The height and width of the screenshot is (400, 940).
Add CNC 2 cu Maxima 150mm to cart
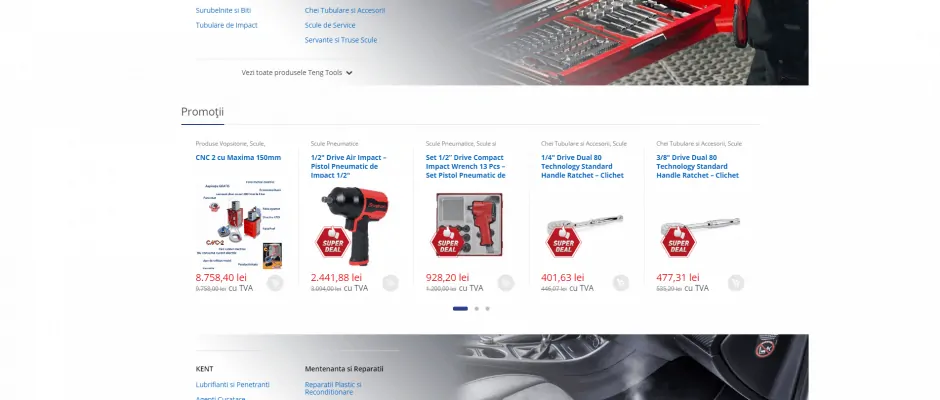(275, 283)
